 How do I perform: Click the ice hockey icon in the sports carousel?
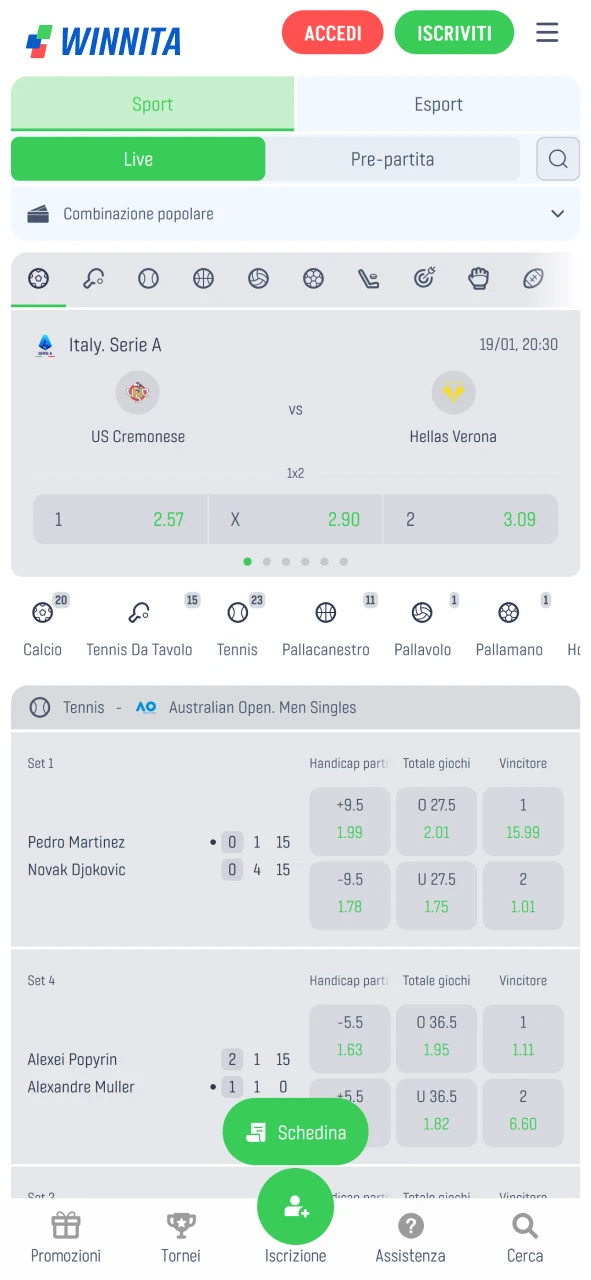368,279
